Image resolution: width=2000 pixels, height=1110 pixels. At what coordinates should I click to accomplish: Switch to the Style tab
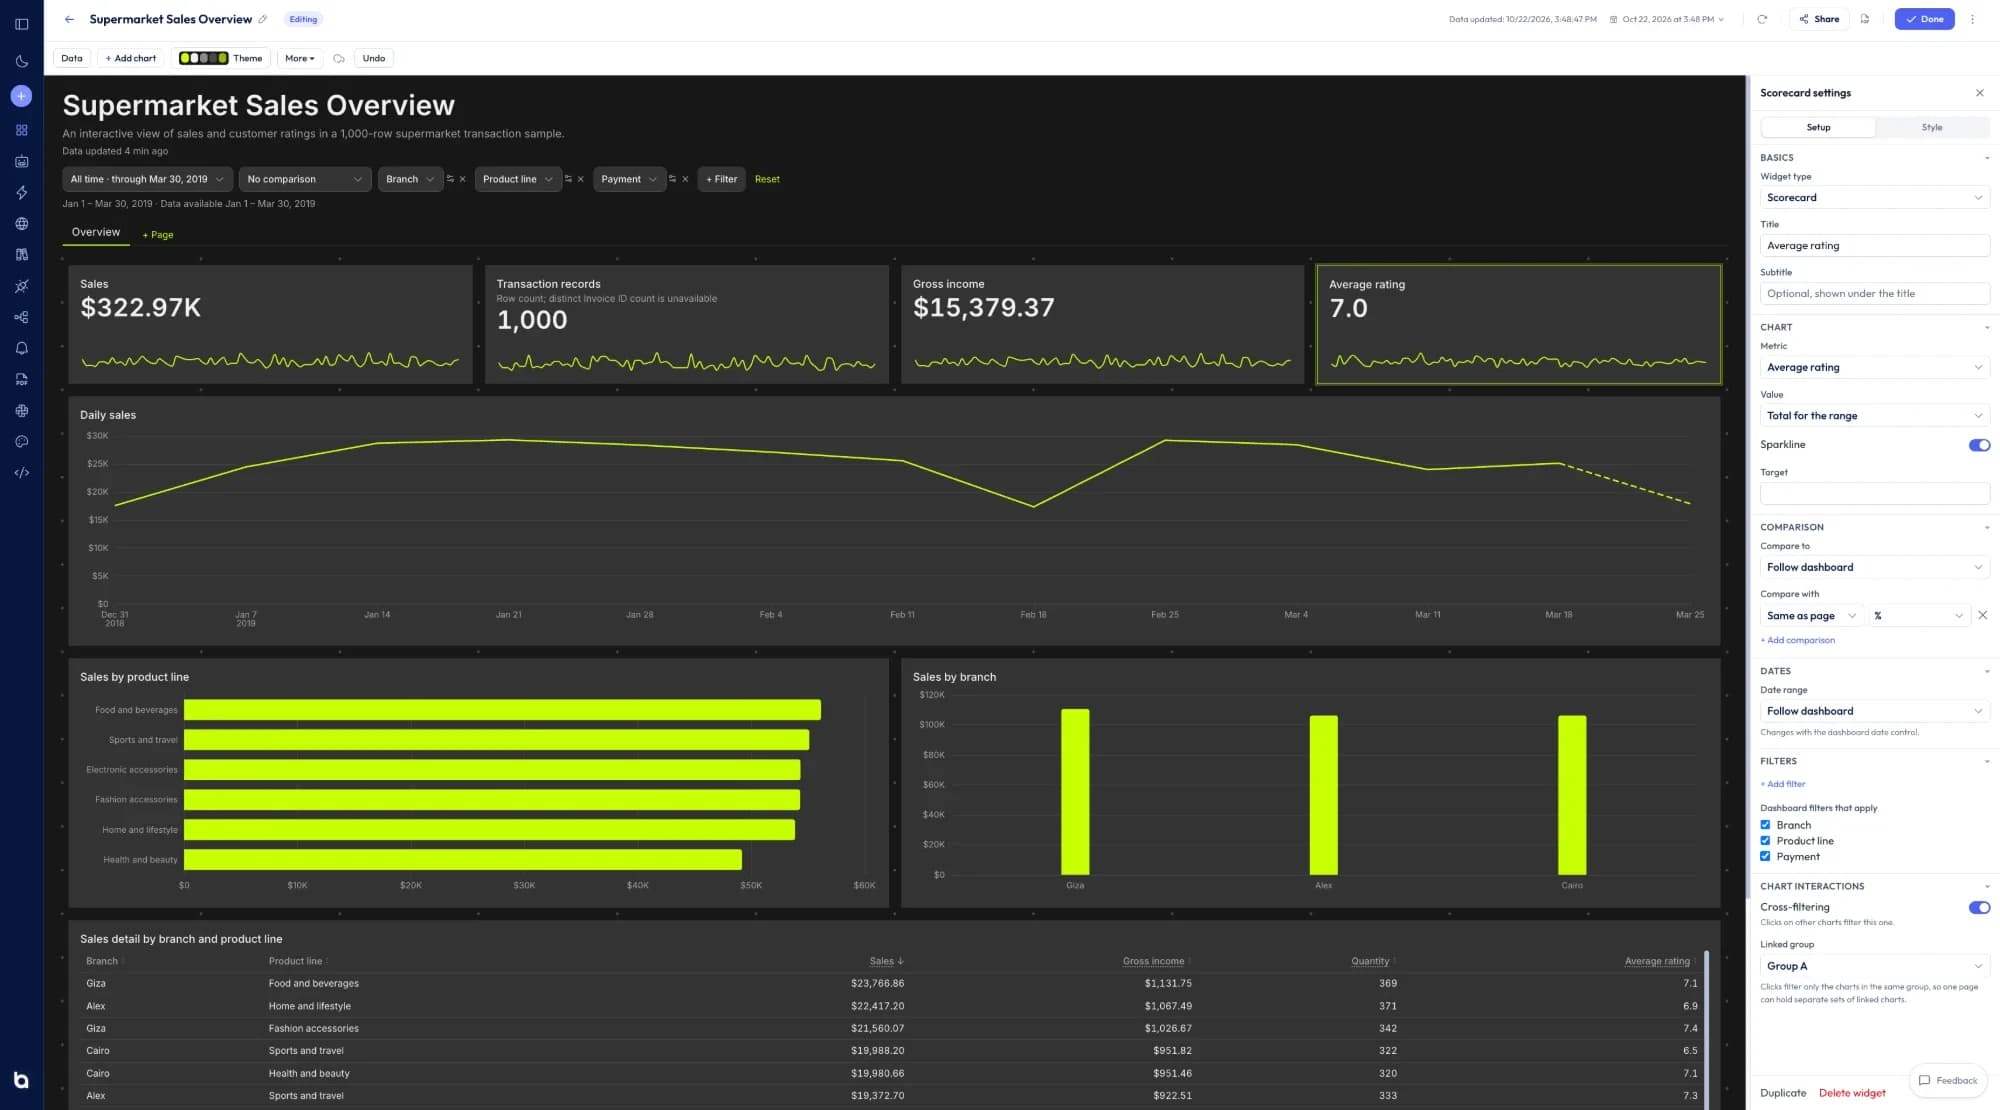click(x=1931, y=127)
